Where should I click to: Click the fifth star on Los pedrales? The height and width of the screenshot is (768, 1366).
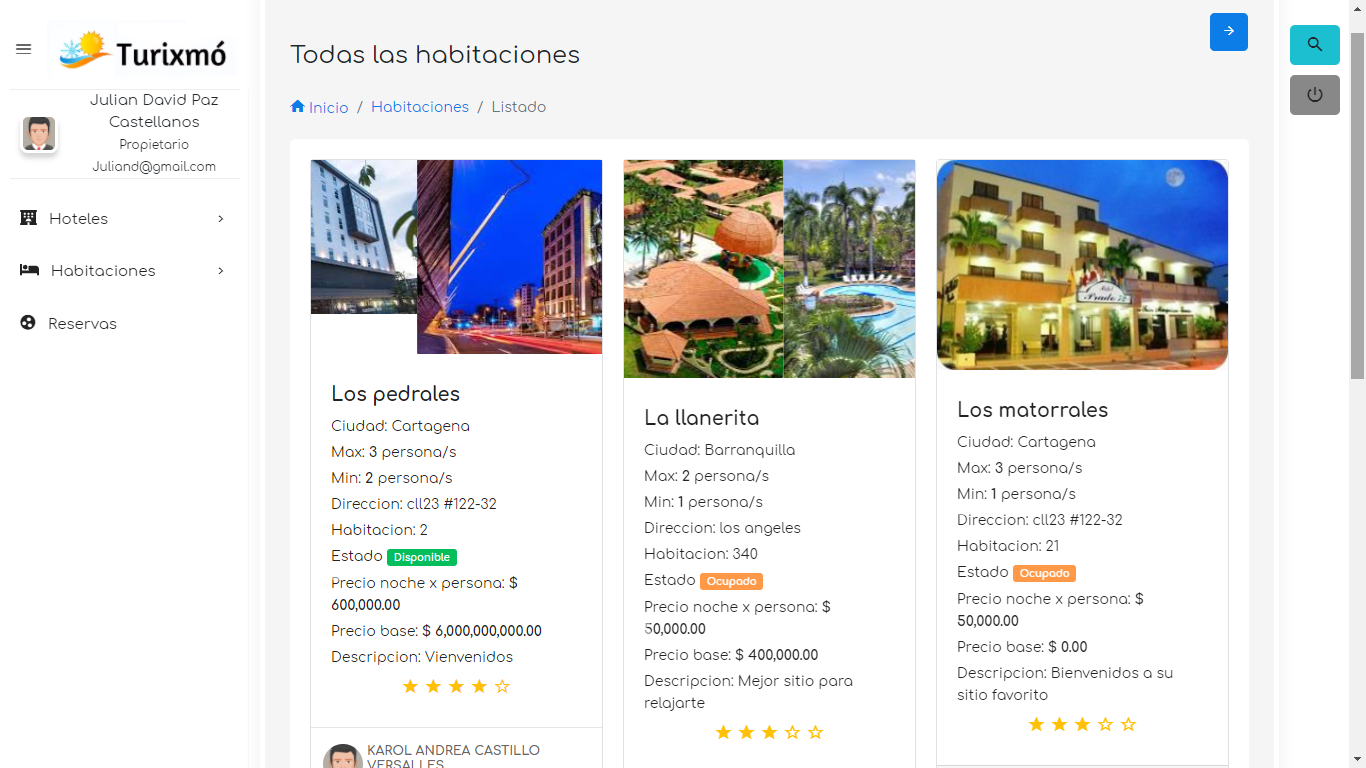503,686
